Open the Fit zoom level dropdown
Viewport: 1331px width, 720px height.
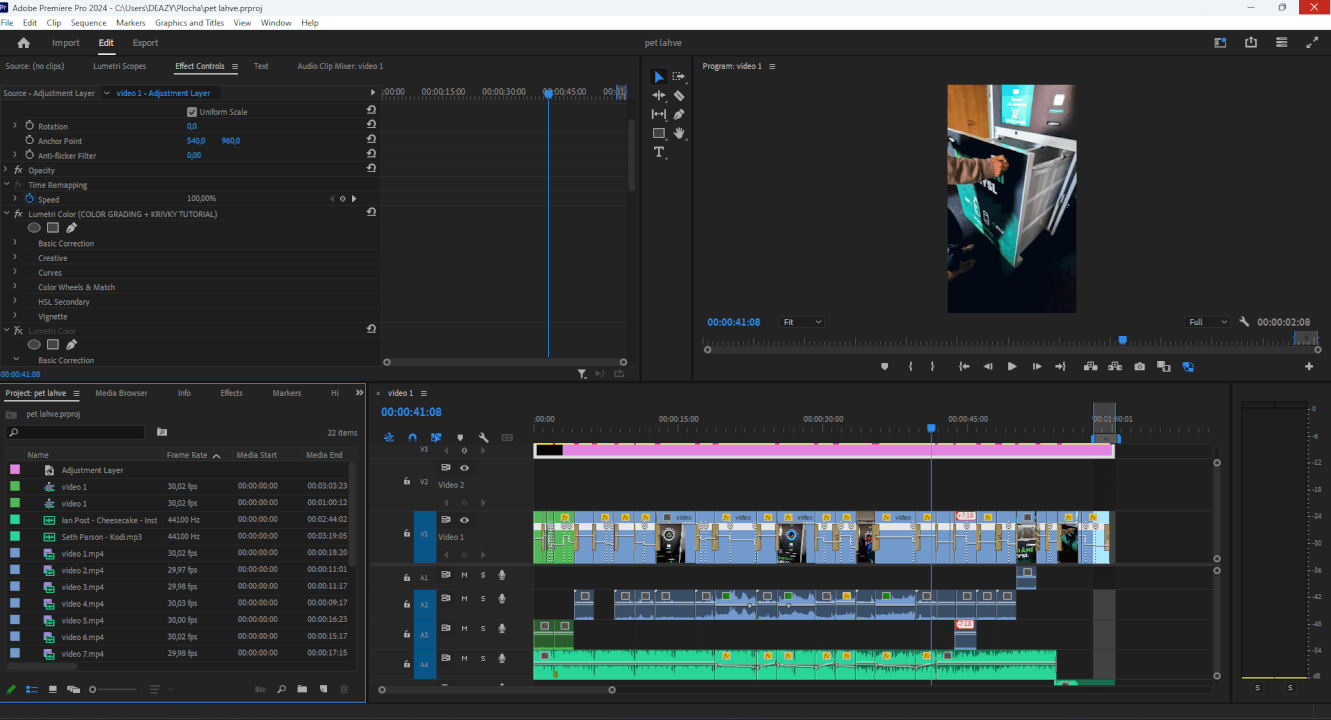[801, 321]
